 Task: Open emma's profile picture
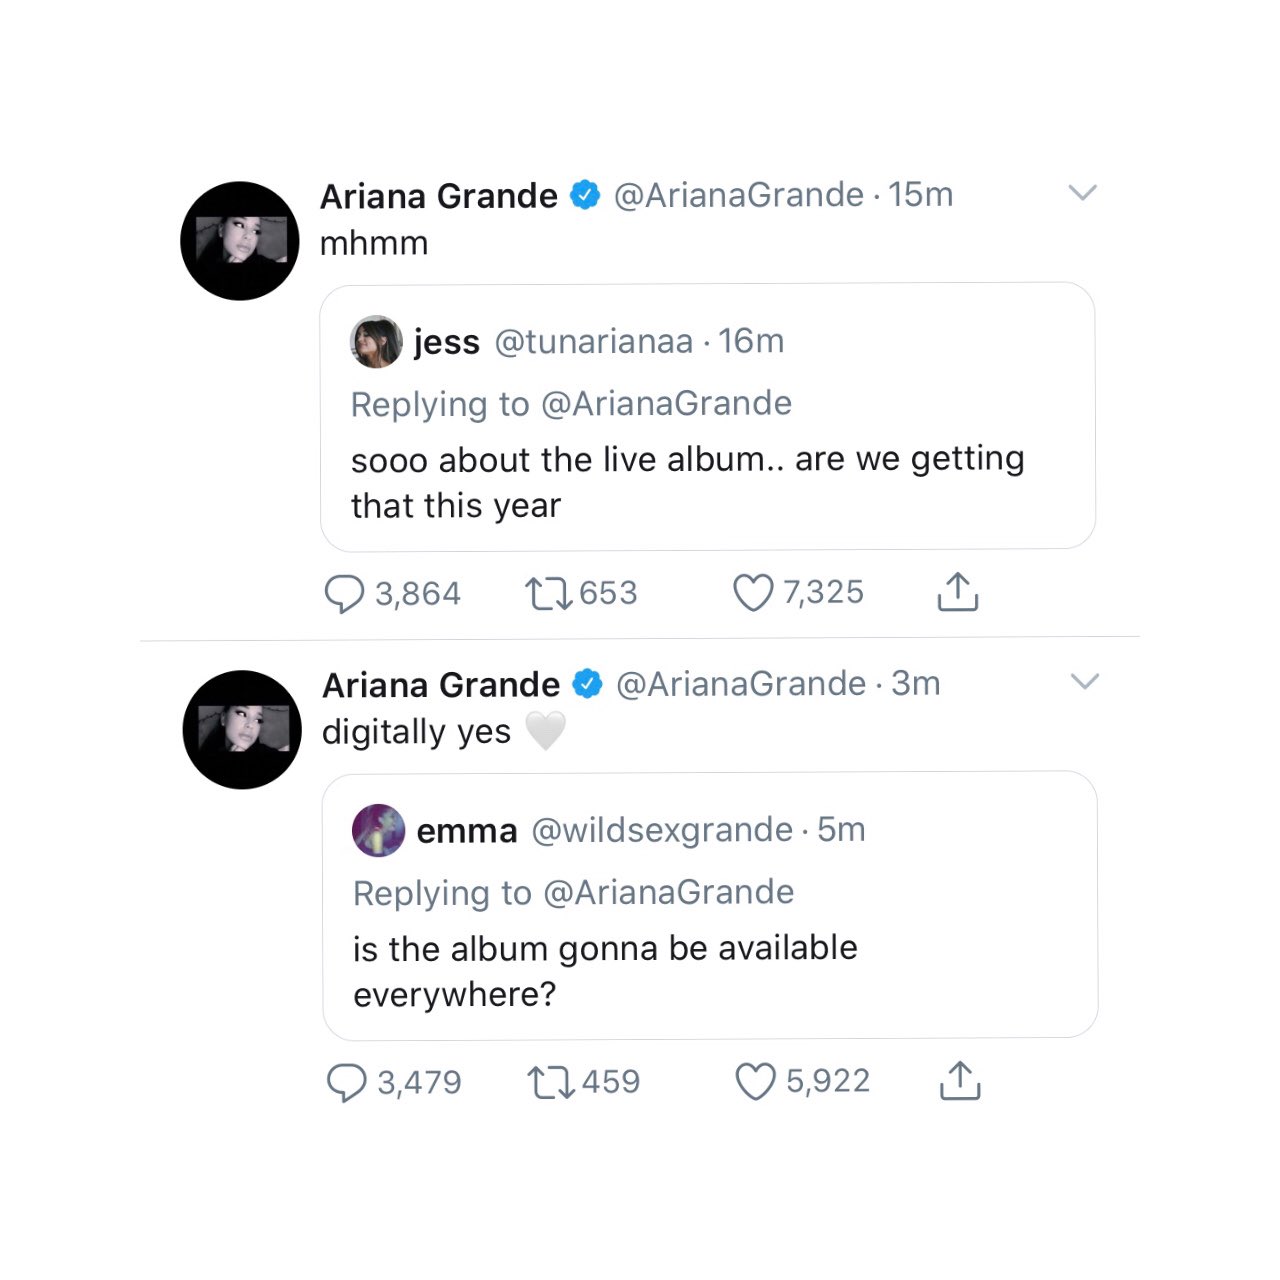tap(379, 831)
